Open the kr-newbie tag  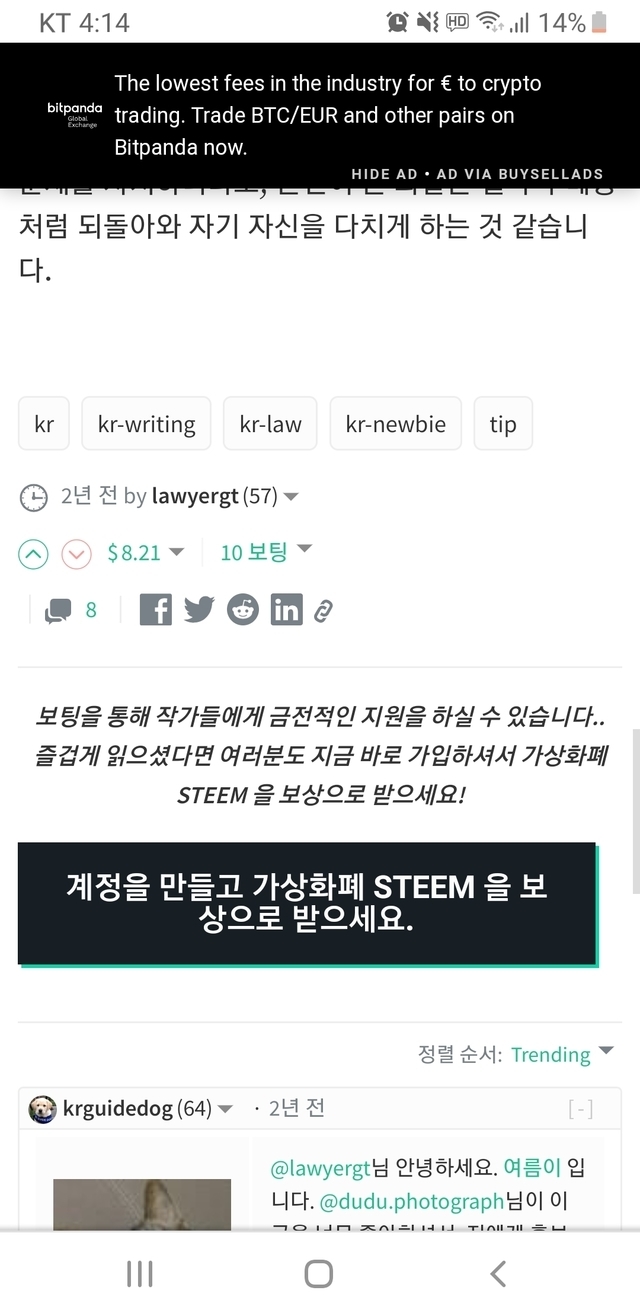396,423
